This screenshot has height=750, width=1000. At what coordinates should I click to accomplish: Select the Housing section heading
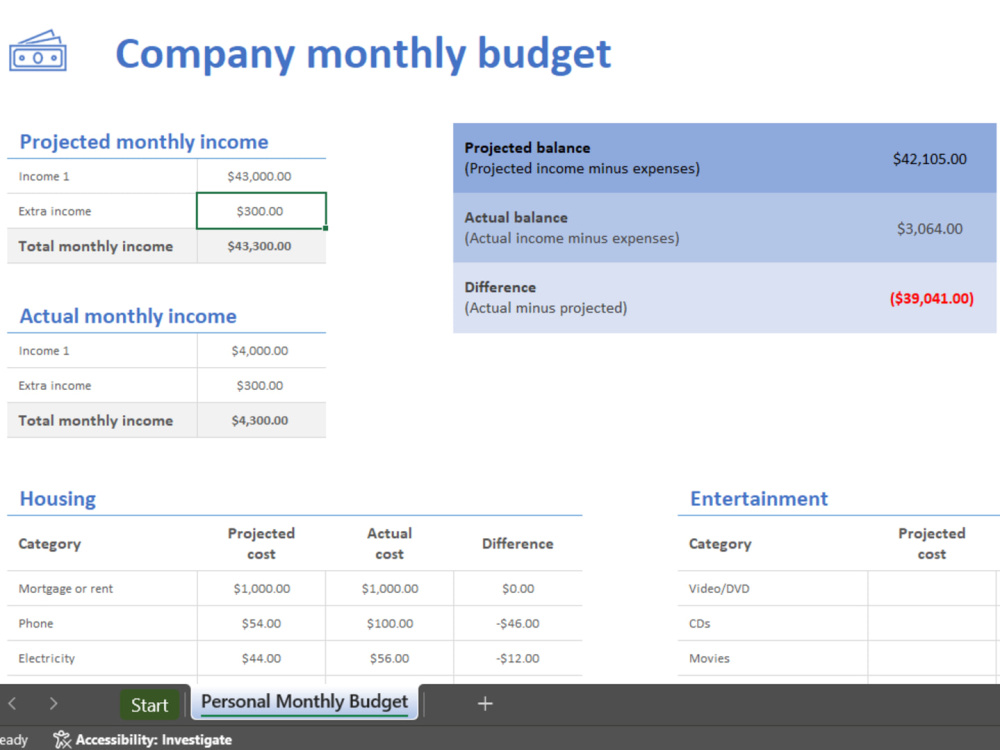pyautogui.click(x=57, y=498)
